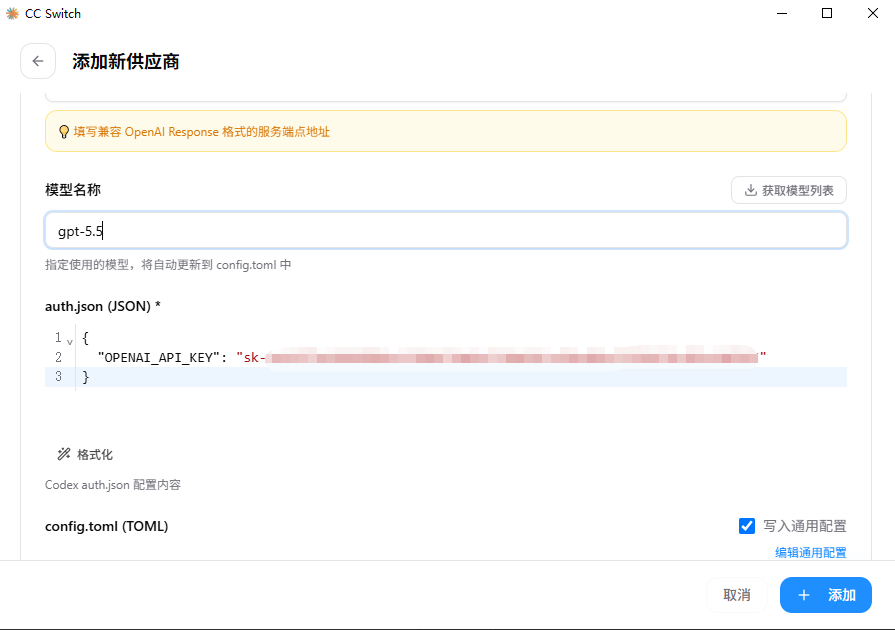The width and height of the screenshot is (895, 630).
Task: Go back using the arrow button
Action: coord(38,61)
